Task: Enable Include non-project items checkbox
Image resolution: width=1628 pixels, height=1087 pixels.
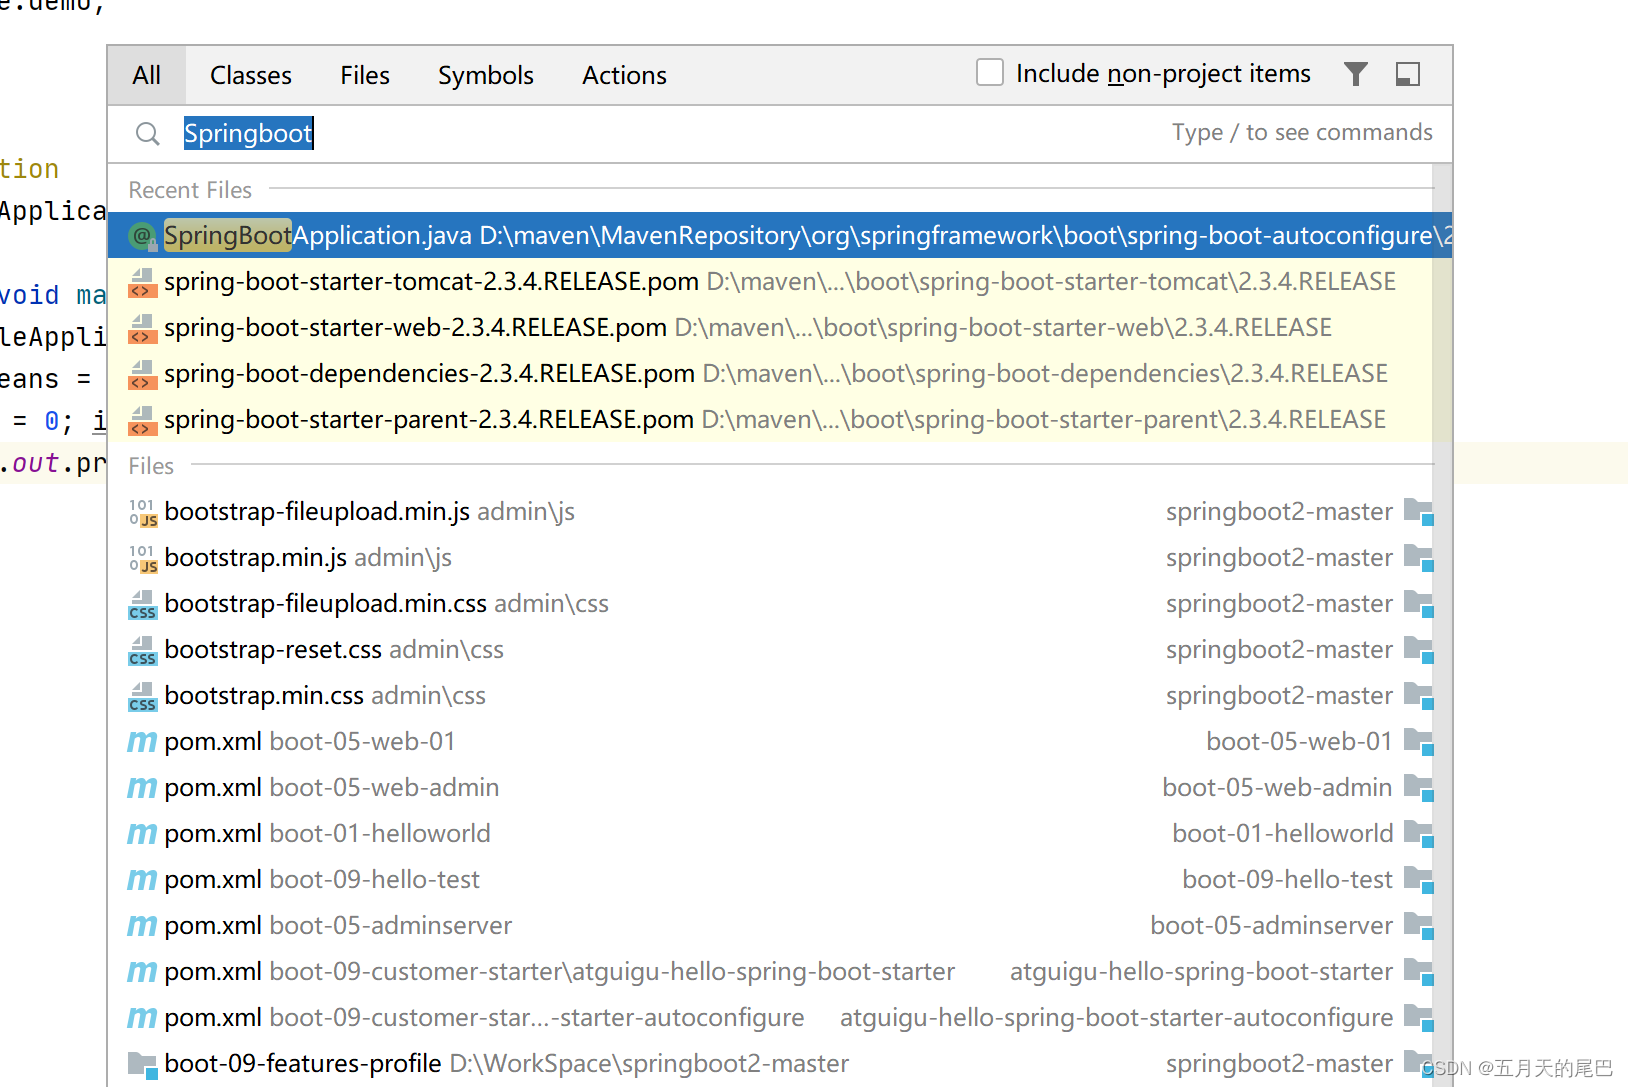Action: click(990, 72)
